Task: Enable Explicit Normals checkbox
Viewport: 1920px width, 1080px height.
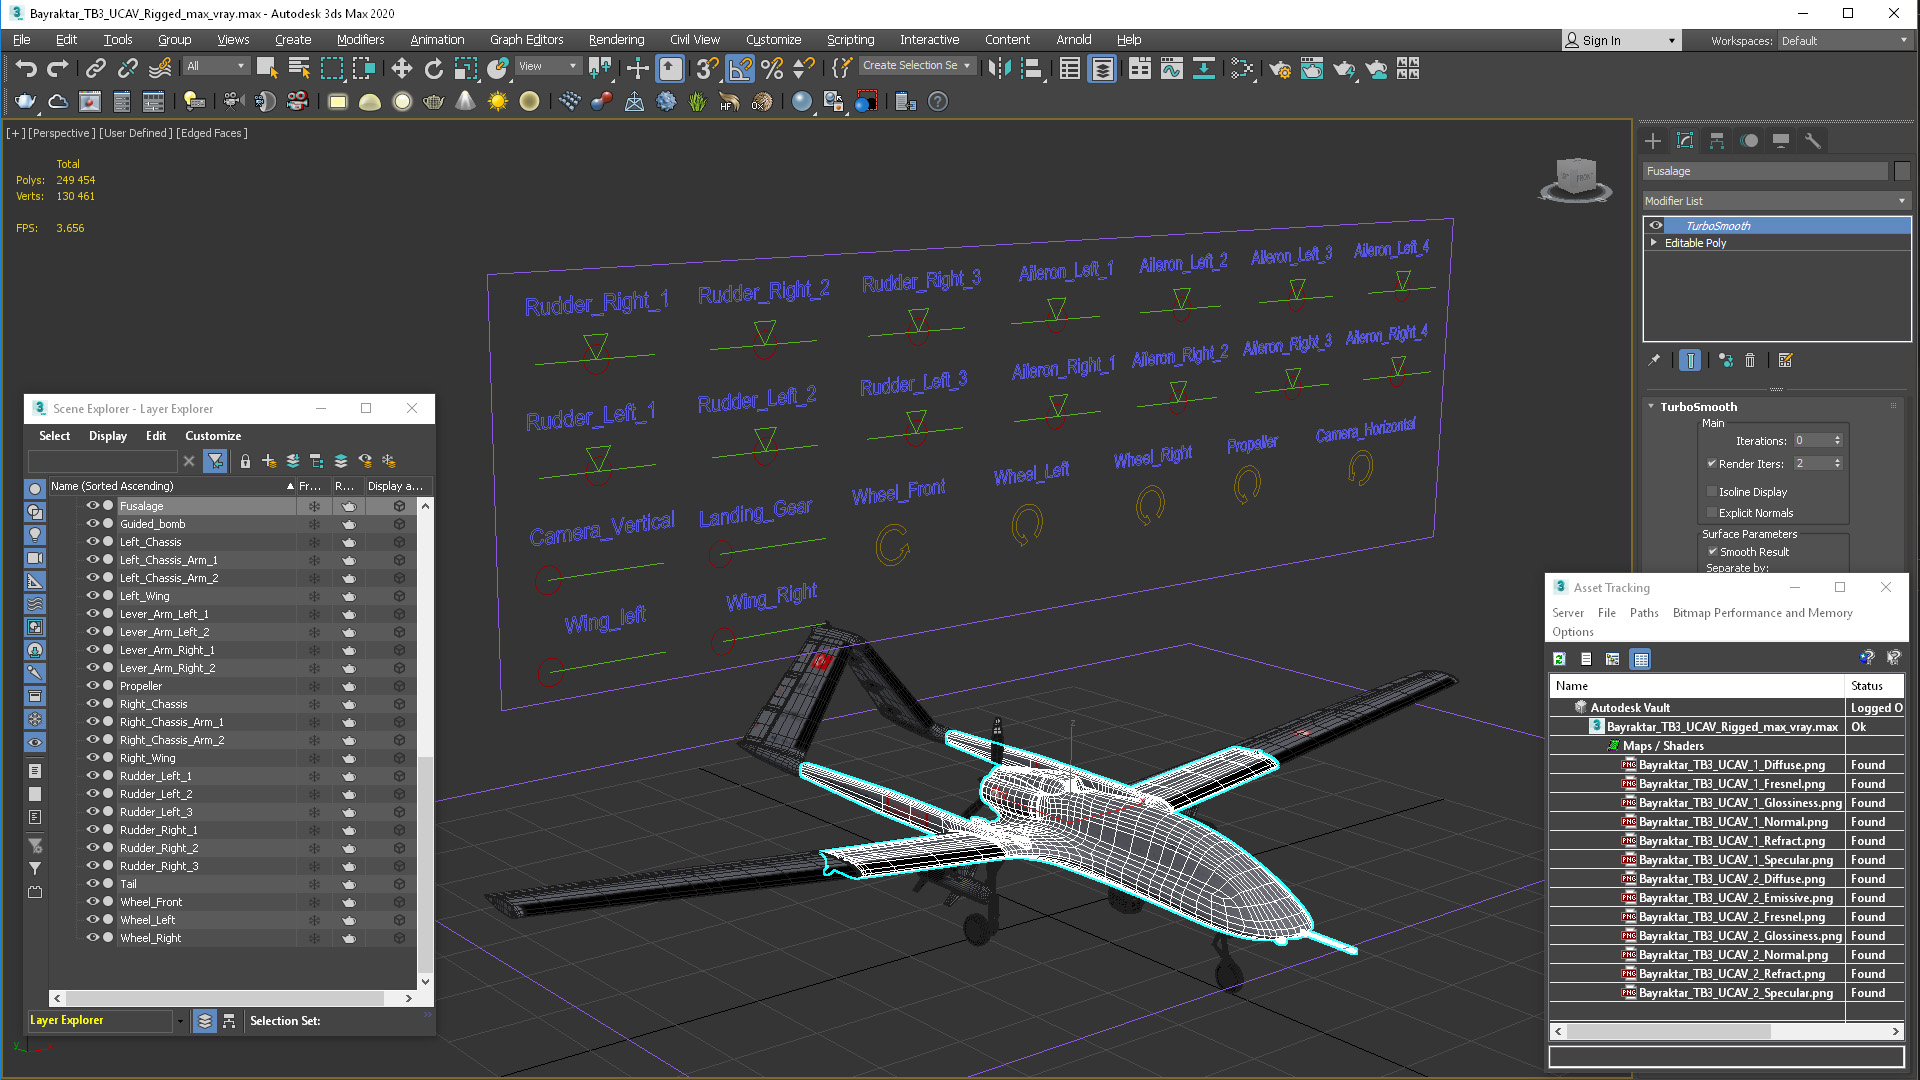Action: (1712, 513)
